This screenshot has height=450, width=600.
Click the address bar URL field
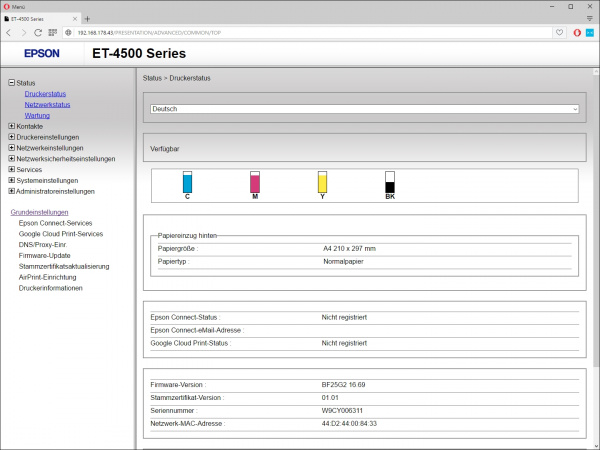(300, 32)
